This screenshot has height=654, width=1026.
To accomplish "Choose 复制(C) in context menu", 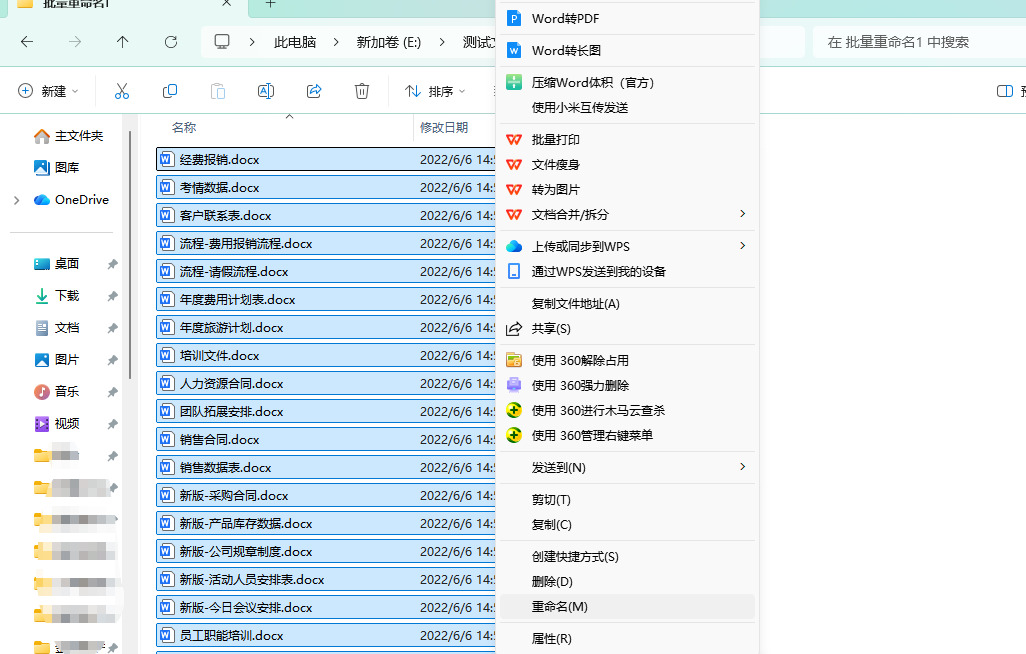I will (x=628, y=524).
